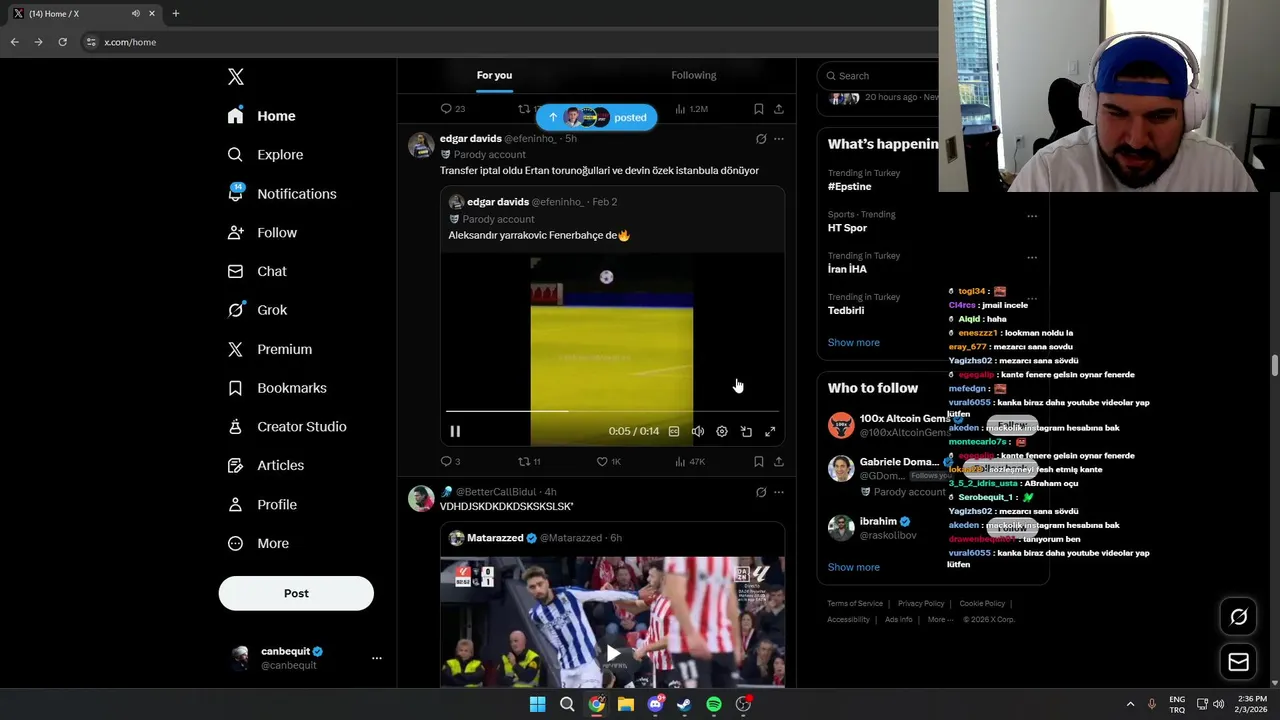Click the Follow sidebar icon
The image size is (1280, 720).
pos(235,233)
